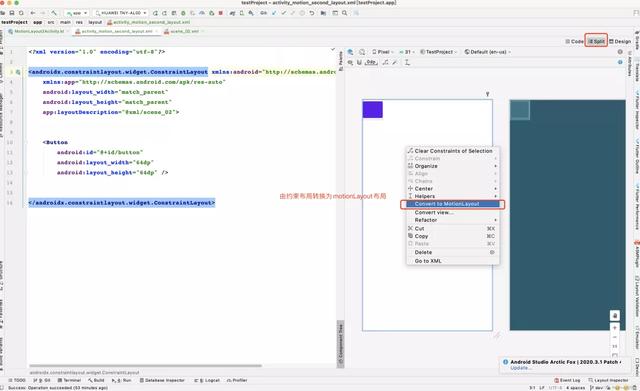640x391 pixels.
Task: Switch to scene_02.xml editor tab
Action: click(x=183, y=31)
